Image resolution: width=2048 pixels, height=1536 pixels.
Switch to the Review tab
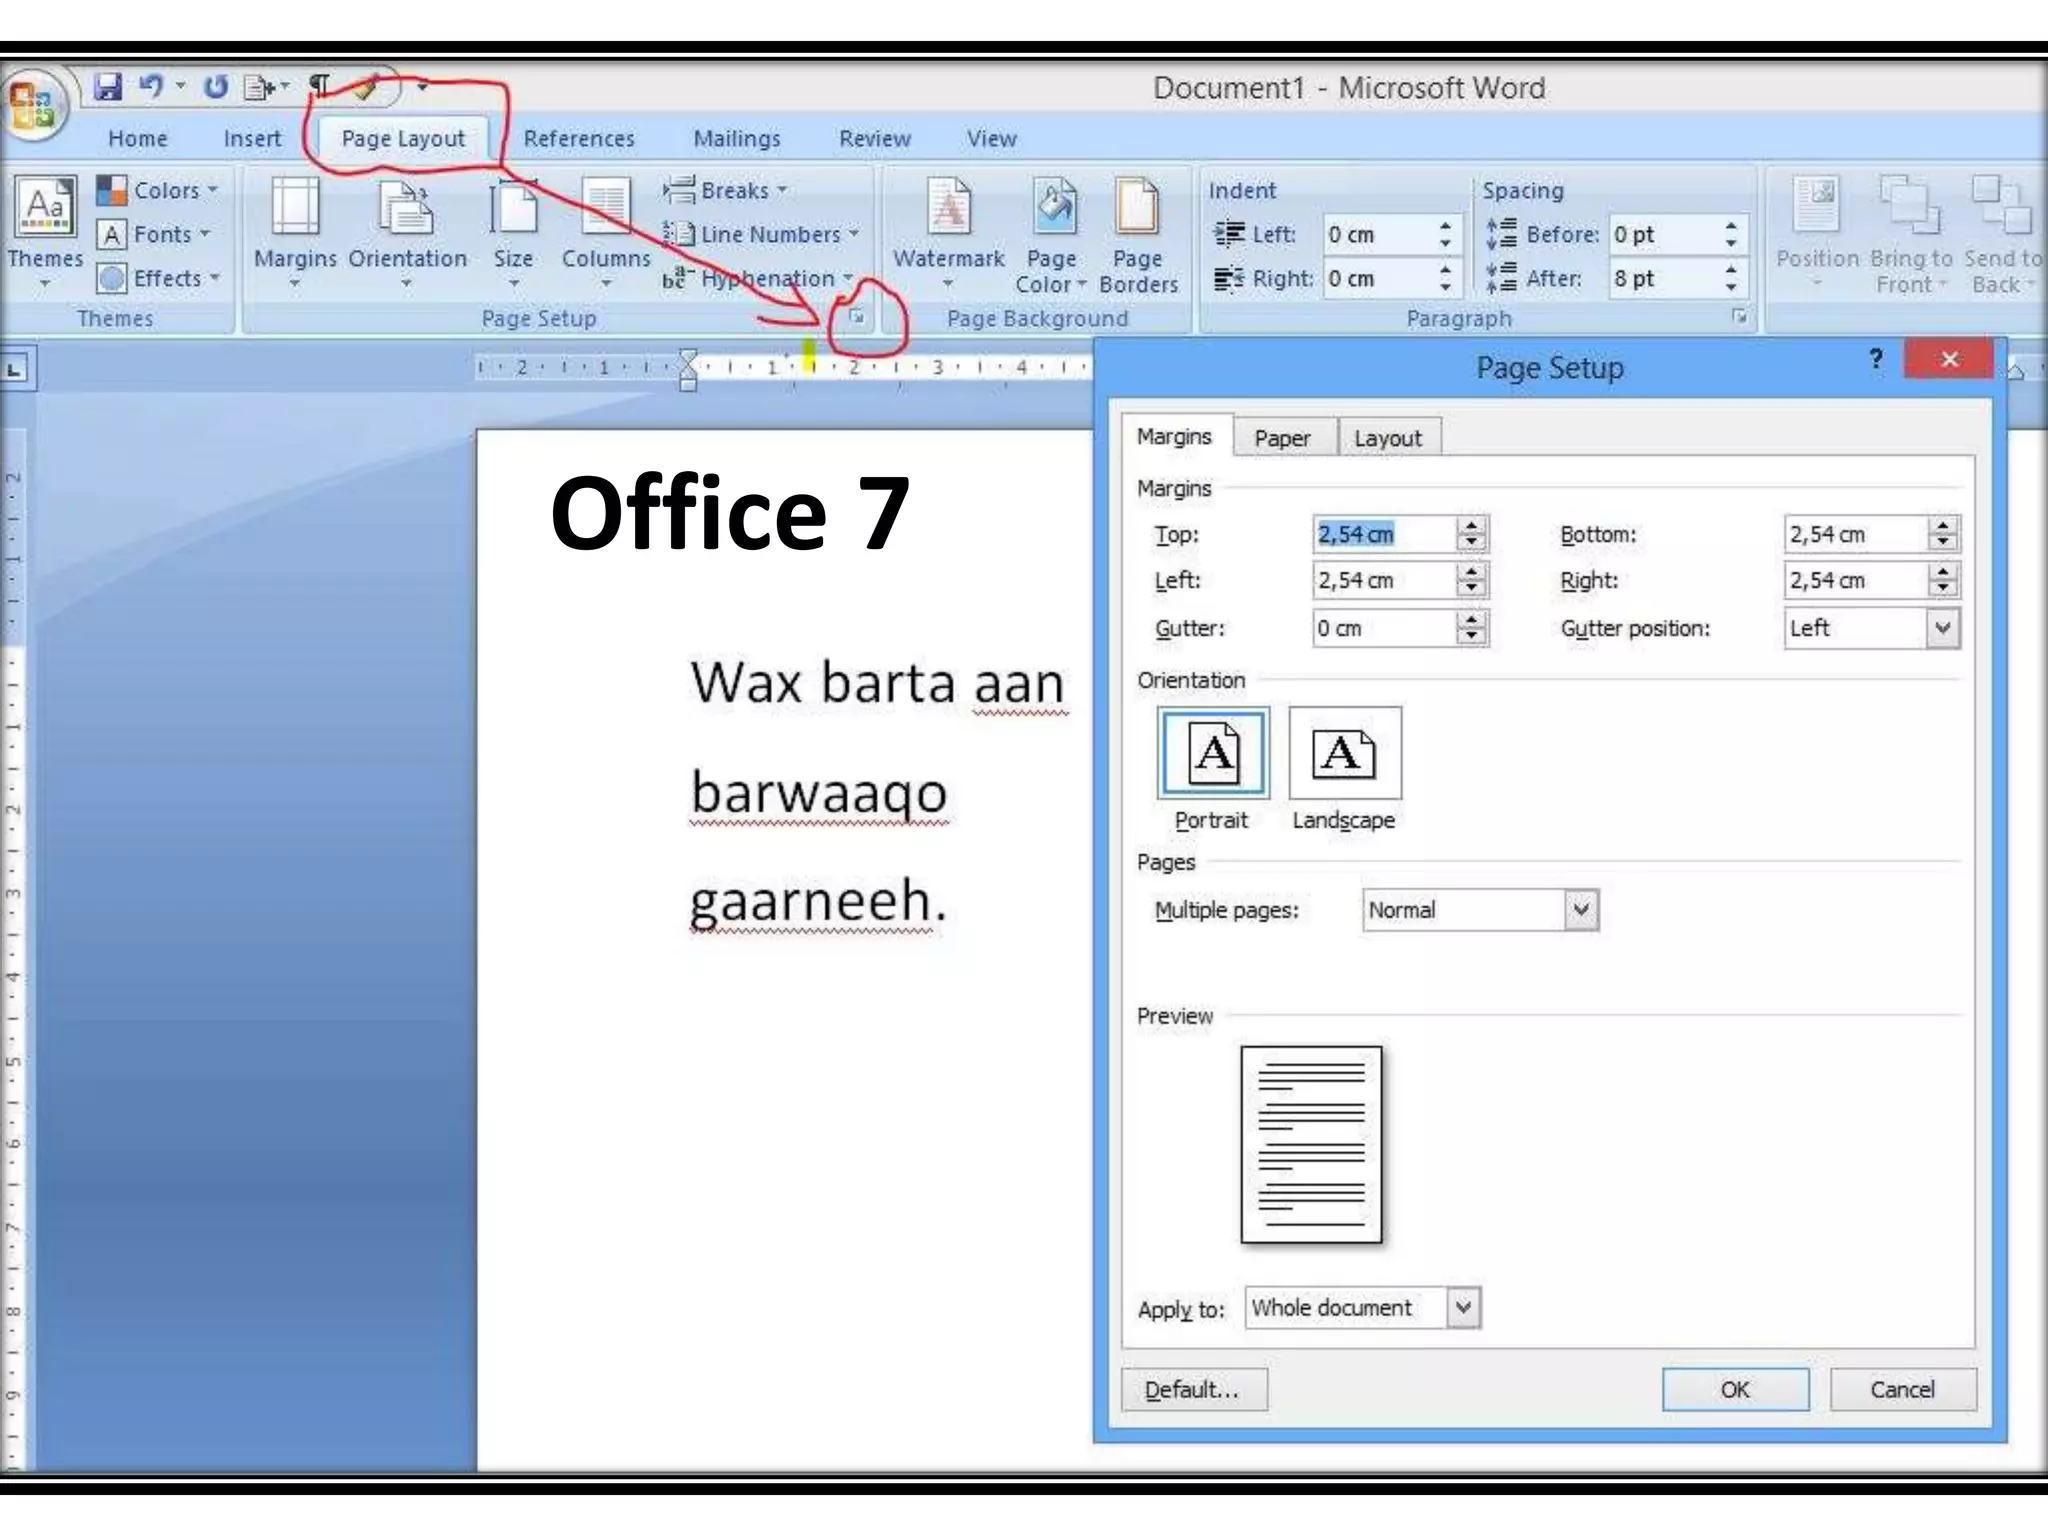coord(875,139)
